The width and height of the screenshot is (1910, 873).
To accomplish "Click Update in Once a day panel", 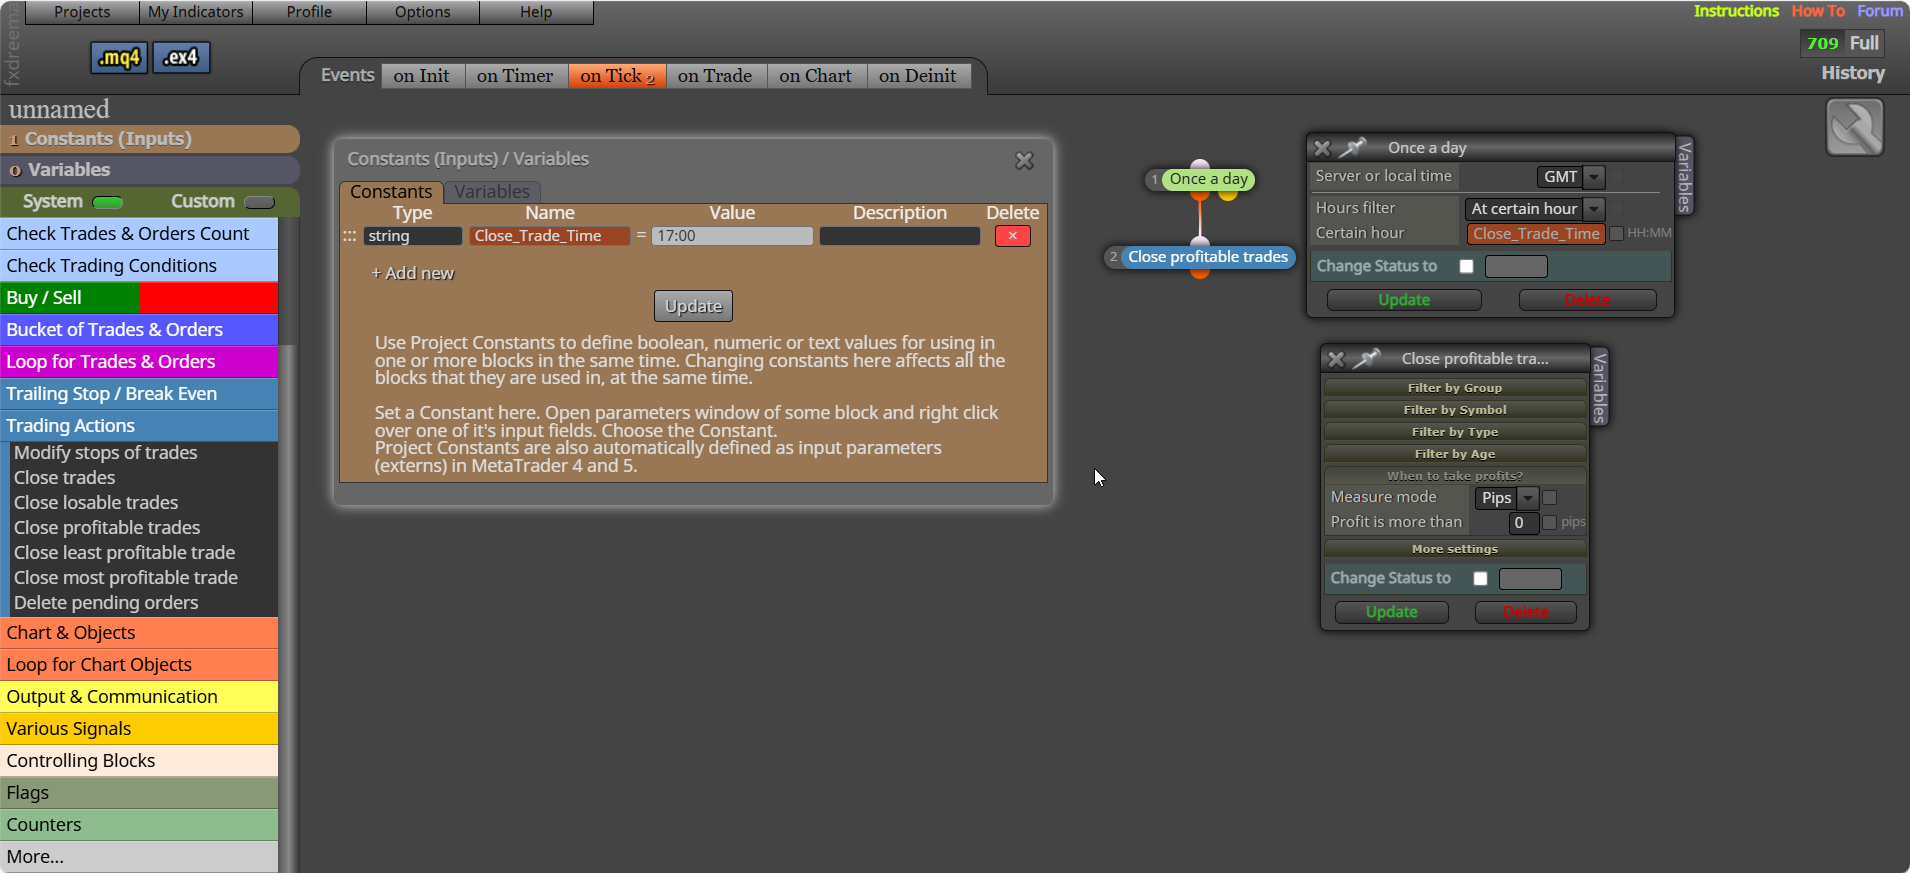I will coord(1404,300).
